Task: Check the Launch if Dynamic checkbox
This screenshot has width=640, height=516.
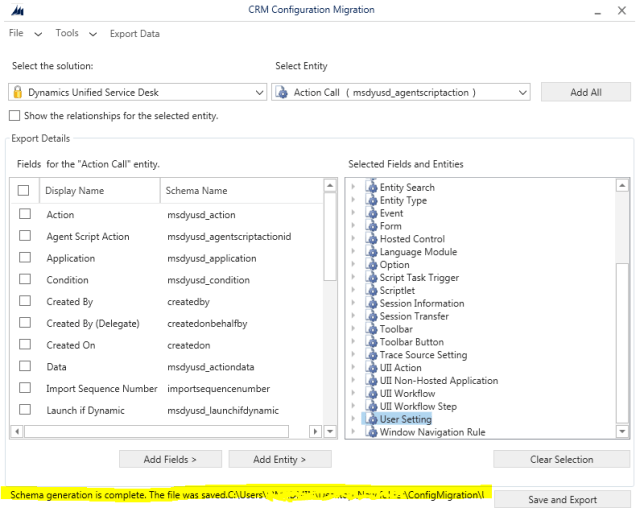Action: coord(25,409)
